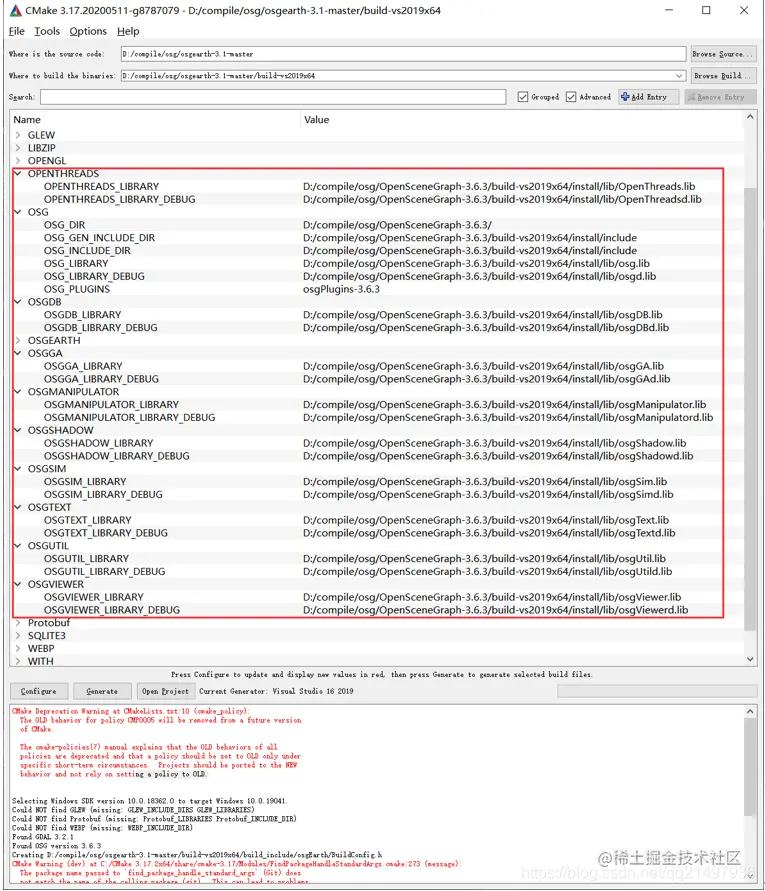The height and width of the screenshot is (891, 765).
Task: Open the build binaries path dropdown
Action: pyautogui.click(x=679, y=76)
